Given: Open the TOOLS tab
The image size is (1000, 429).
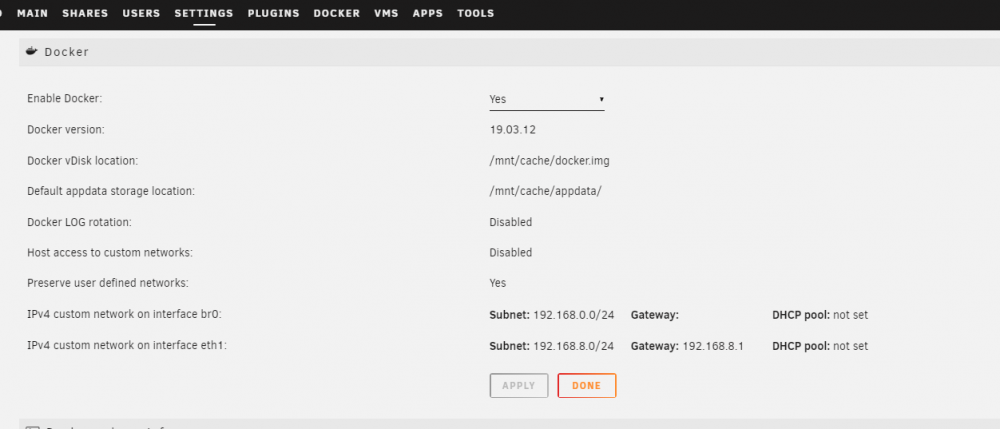Looking at the screenshot, I should point(476,13).
